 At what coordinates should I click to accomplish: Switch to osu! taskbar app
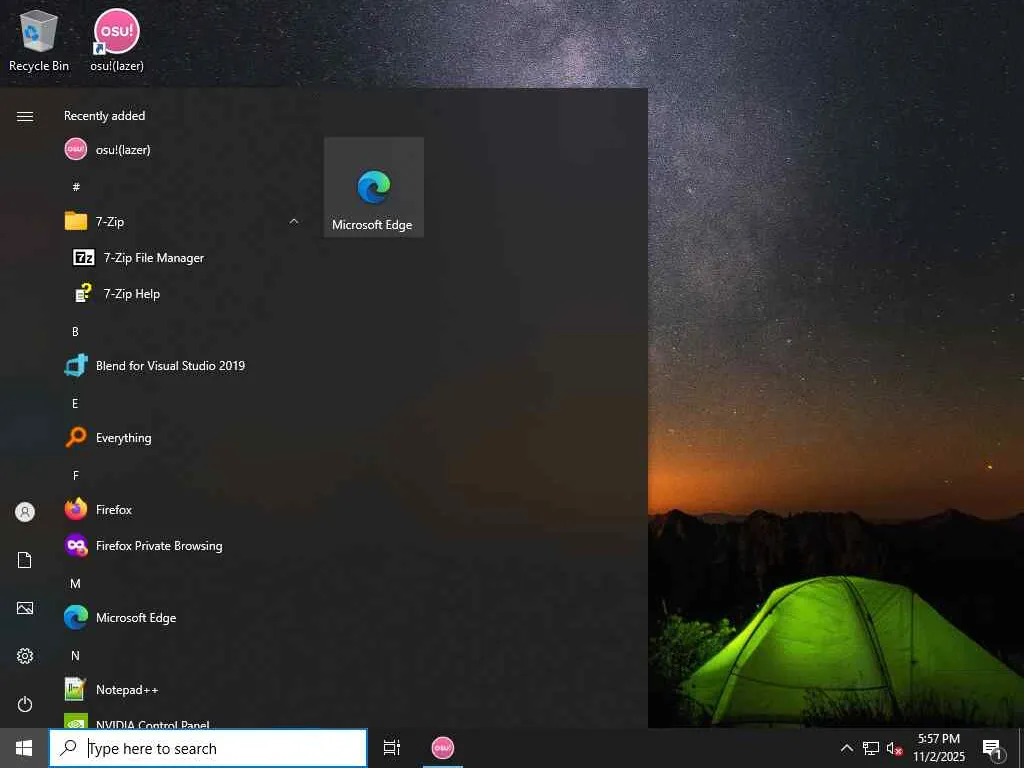coord(443,748)
